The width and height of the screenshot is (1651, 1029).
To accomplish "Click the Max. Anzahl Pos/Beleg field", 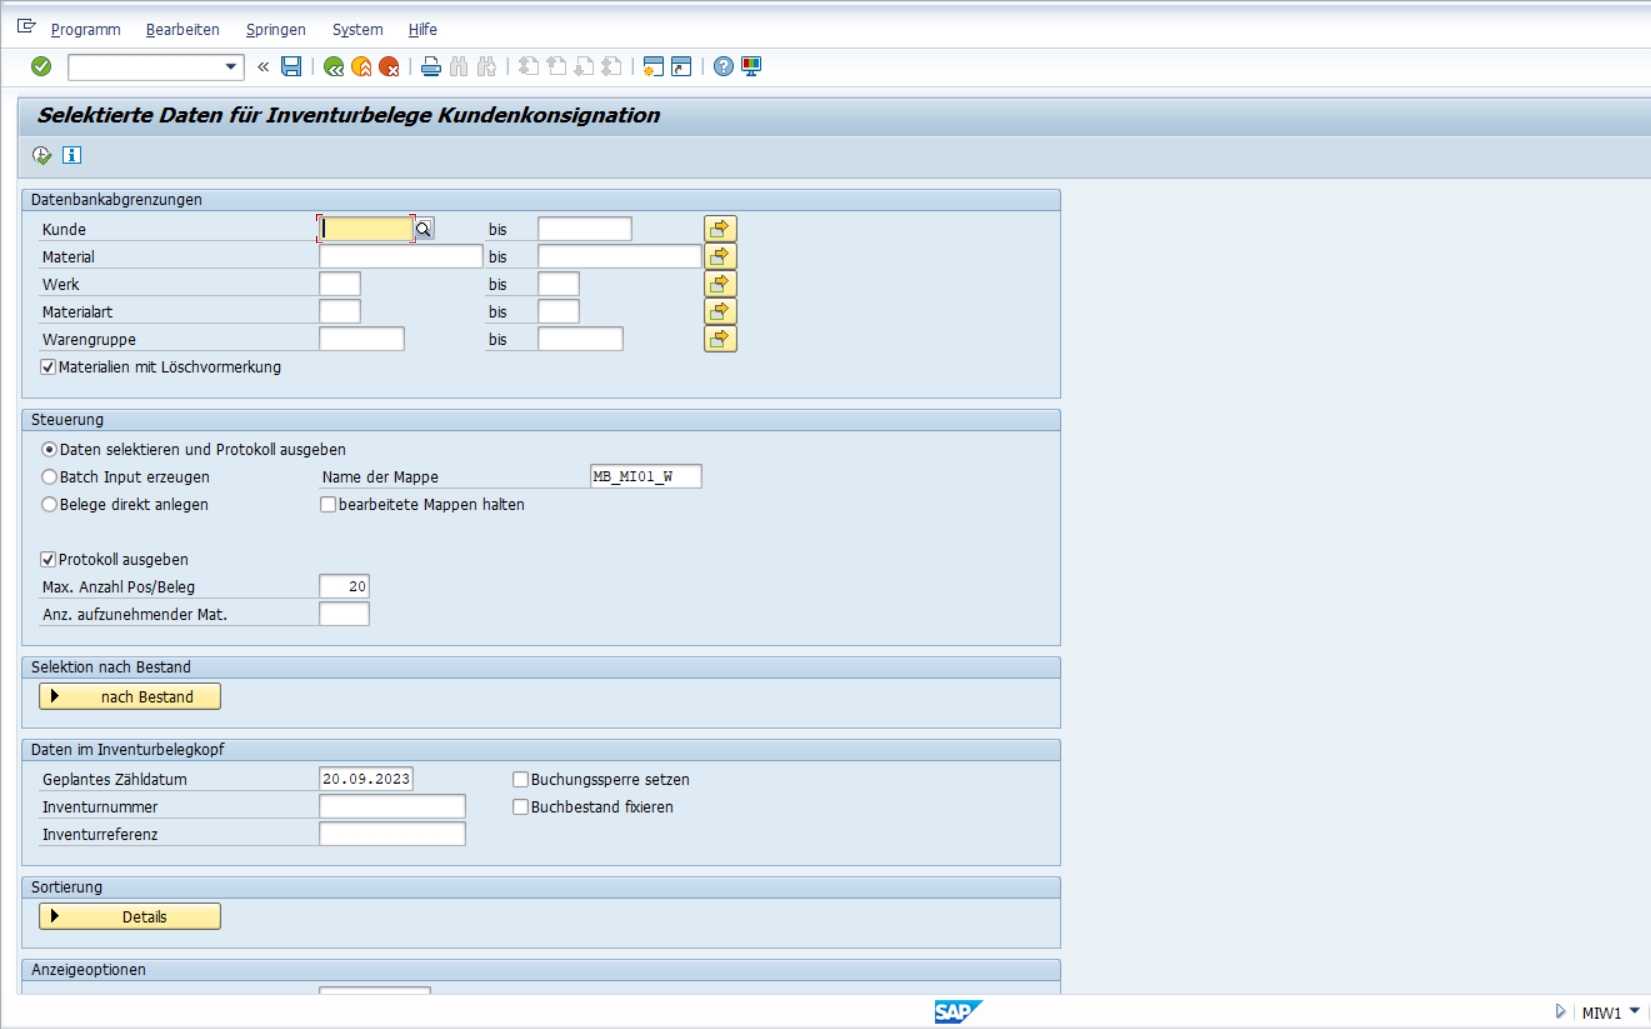I will coord(344,587).
